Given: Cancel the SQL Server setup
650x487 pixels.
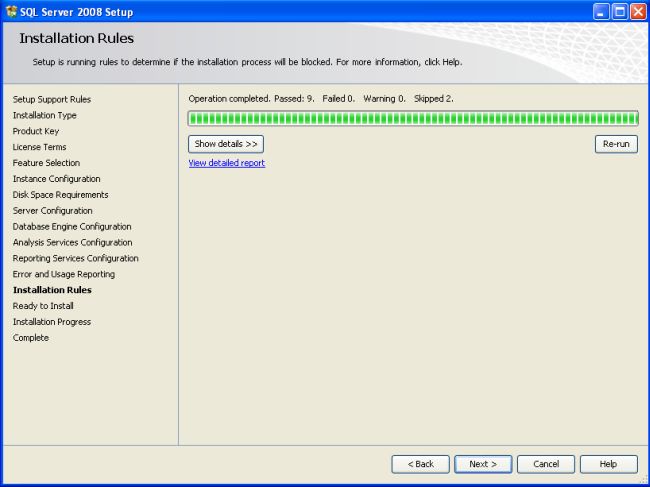Looking at the screenshot, I should [546, 464].
